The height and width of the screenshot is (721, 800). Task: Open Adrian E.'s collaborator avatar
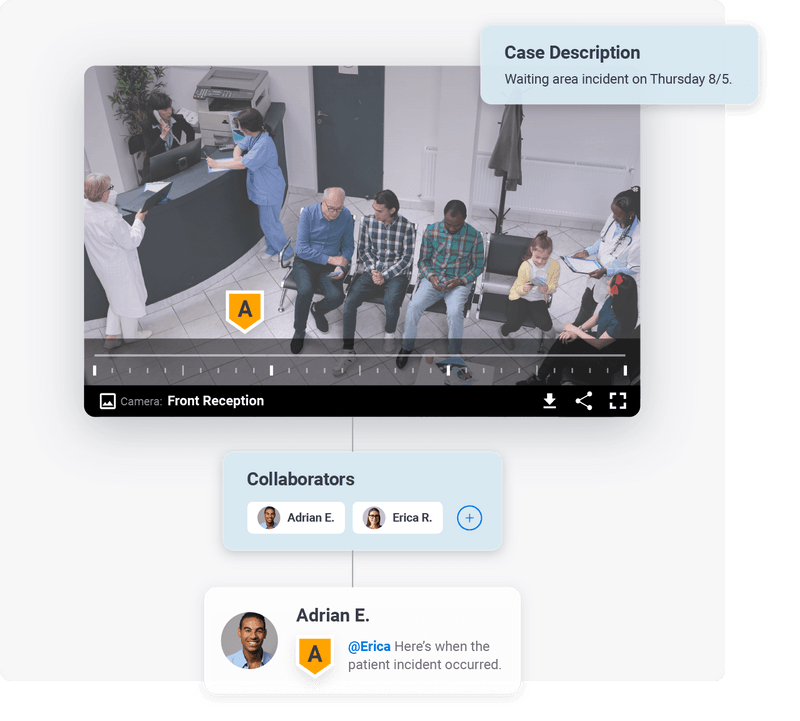(267, 518)
